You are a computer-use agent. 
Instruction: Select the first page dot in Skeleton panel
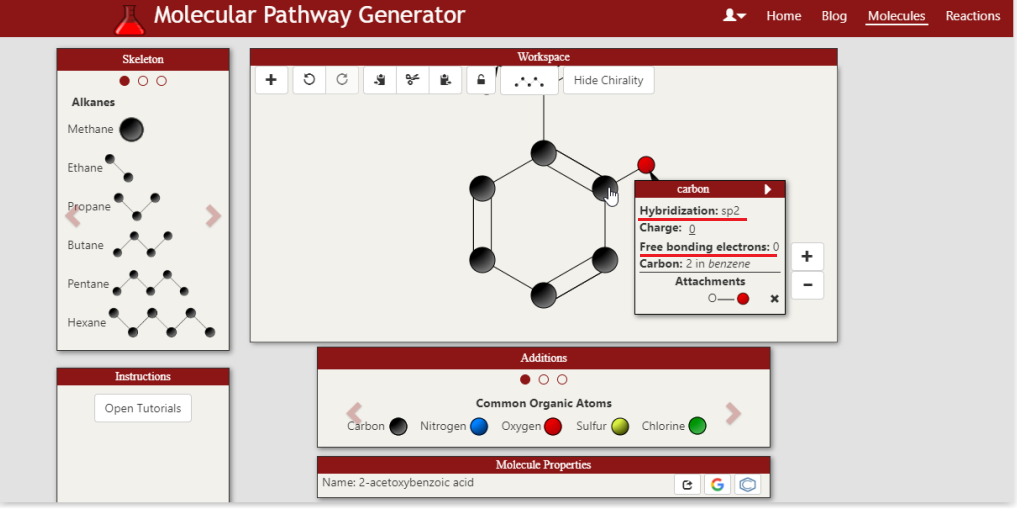pos(124,81)
